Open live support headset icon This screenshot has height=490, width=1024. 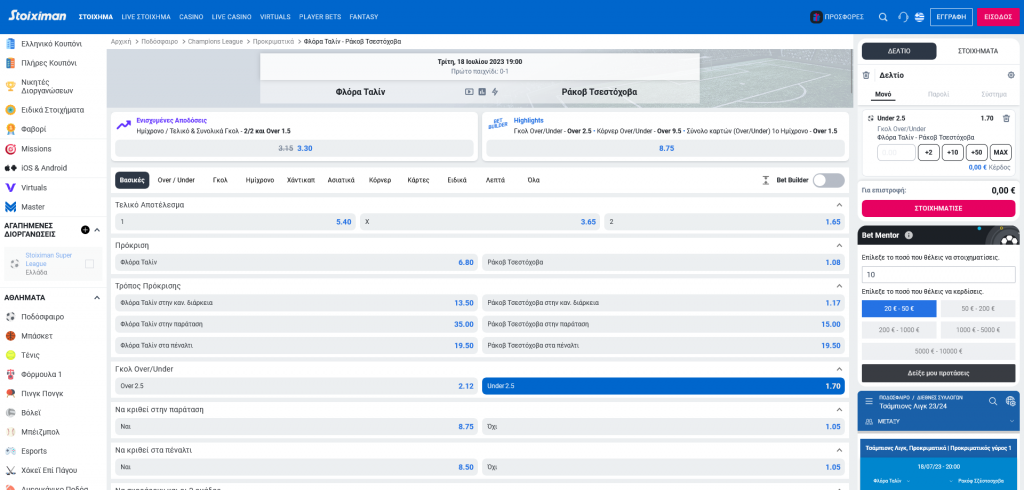903,17
